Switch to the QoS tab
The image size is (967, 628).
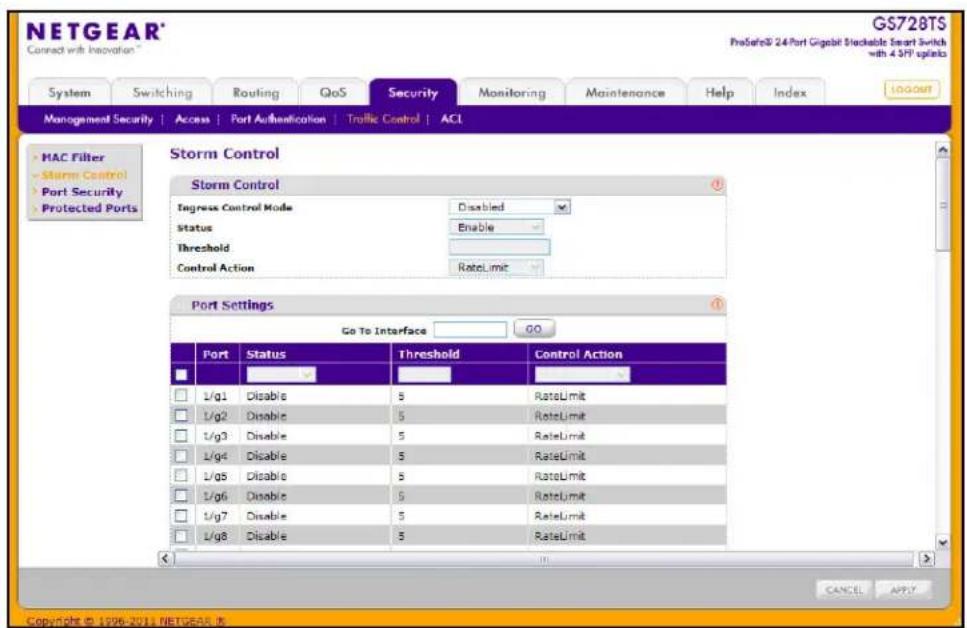(333, 93)
